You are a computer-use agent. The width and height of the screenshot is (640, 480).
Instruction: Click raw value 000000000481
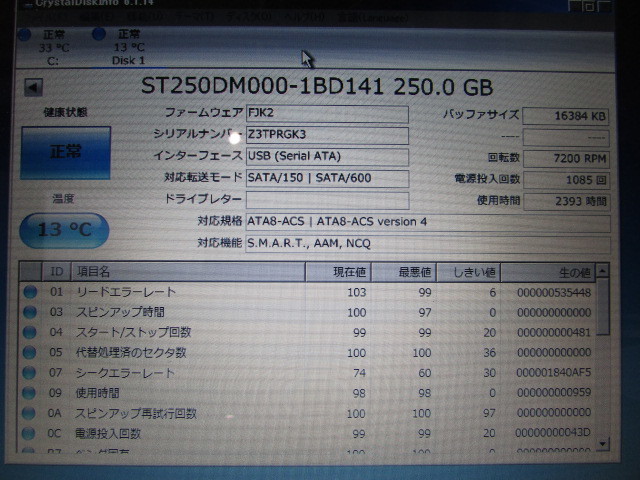pos(554,333)
